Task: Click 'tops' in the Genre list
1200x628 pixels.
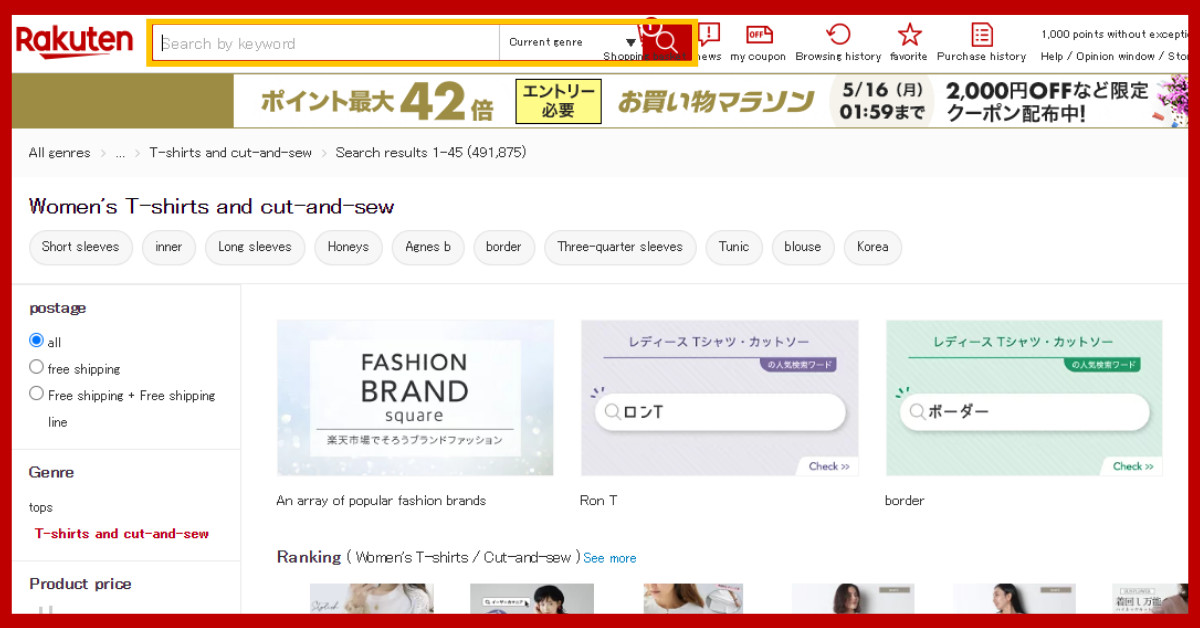Action: coord(41,507)
